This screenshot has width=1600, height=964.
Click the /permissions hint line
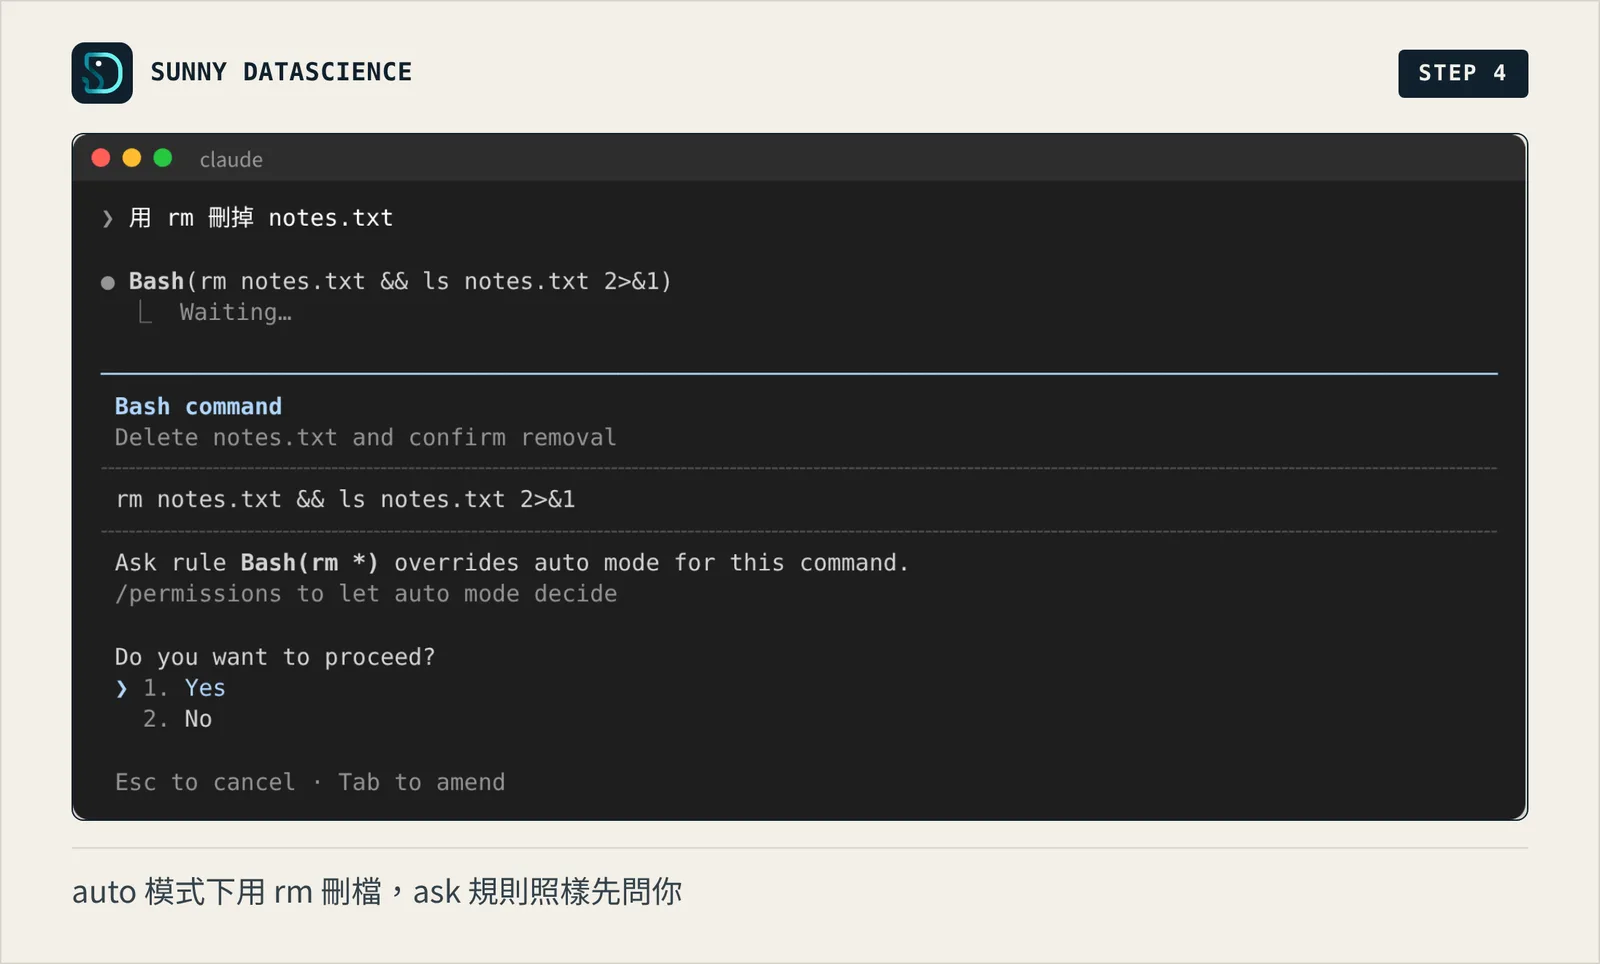[366, 594]
